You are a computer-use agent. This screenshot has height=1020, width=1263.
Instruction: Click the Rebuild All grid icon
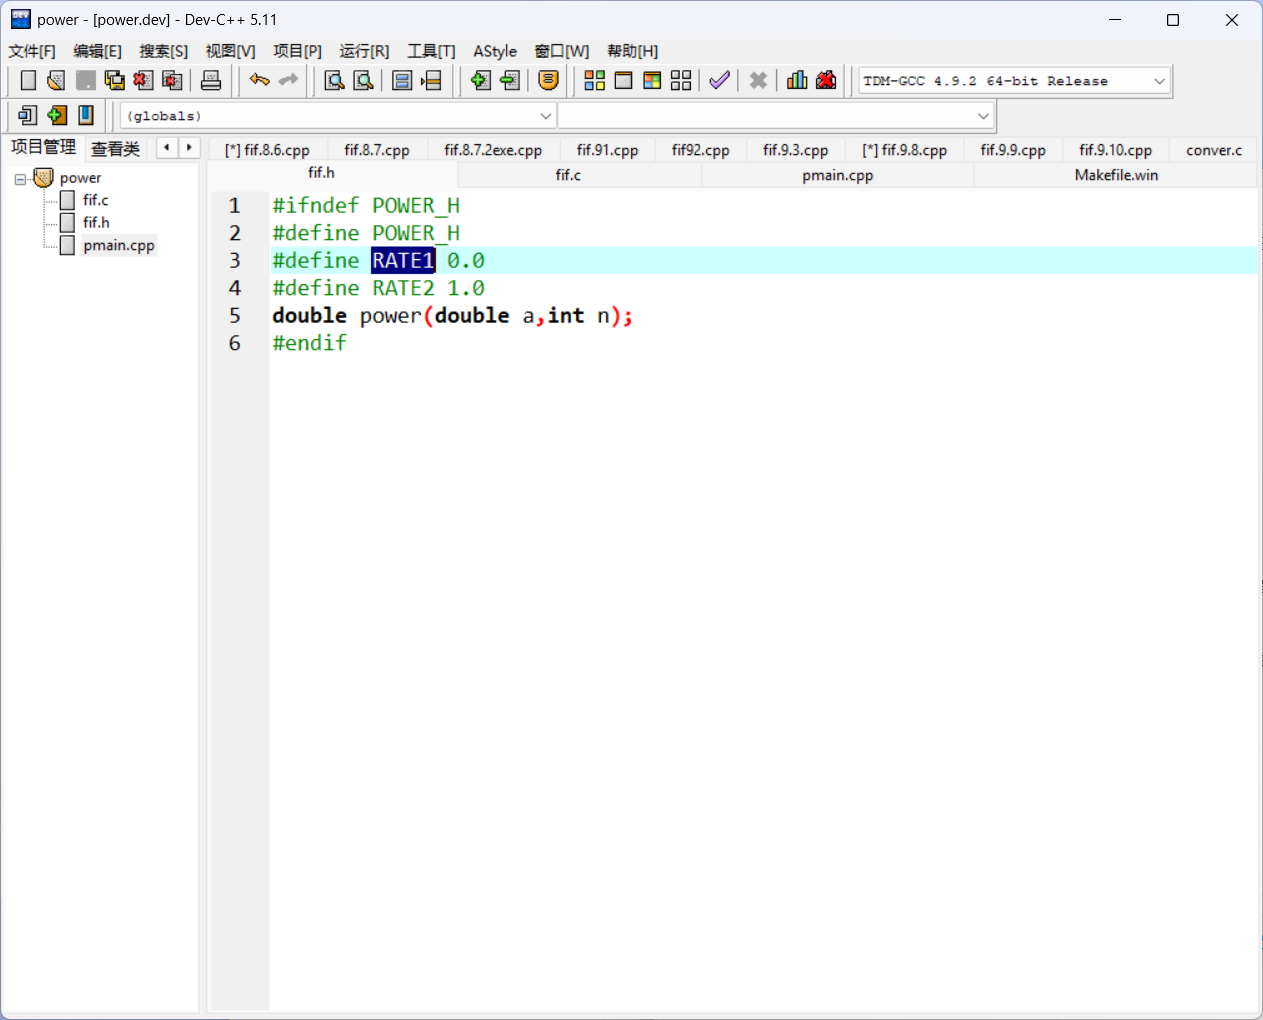tap(681, 81)
